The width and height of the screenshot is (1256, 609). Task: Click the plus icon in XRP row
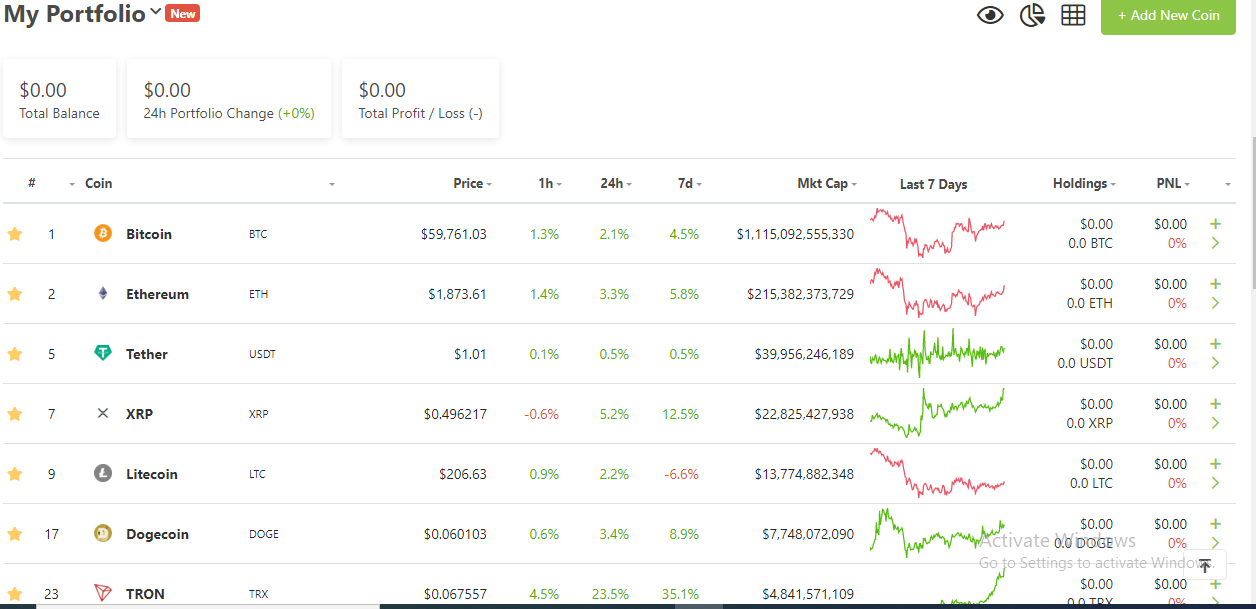tap(1215, 404)
